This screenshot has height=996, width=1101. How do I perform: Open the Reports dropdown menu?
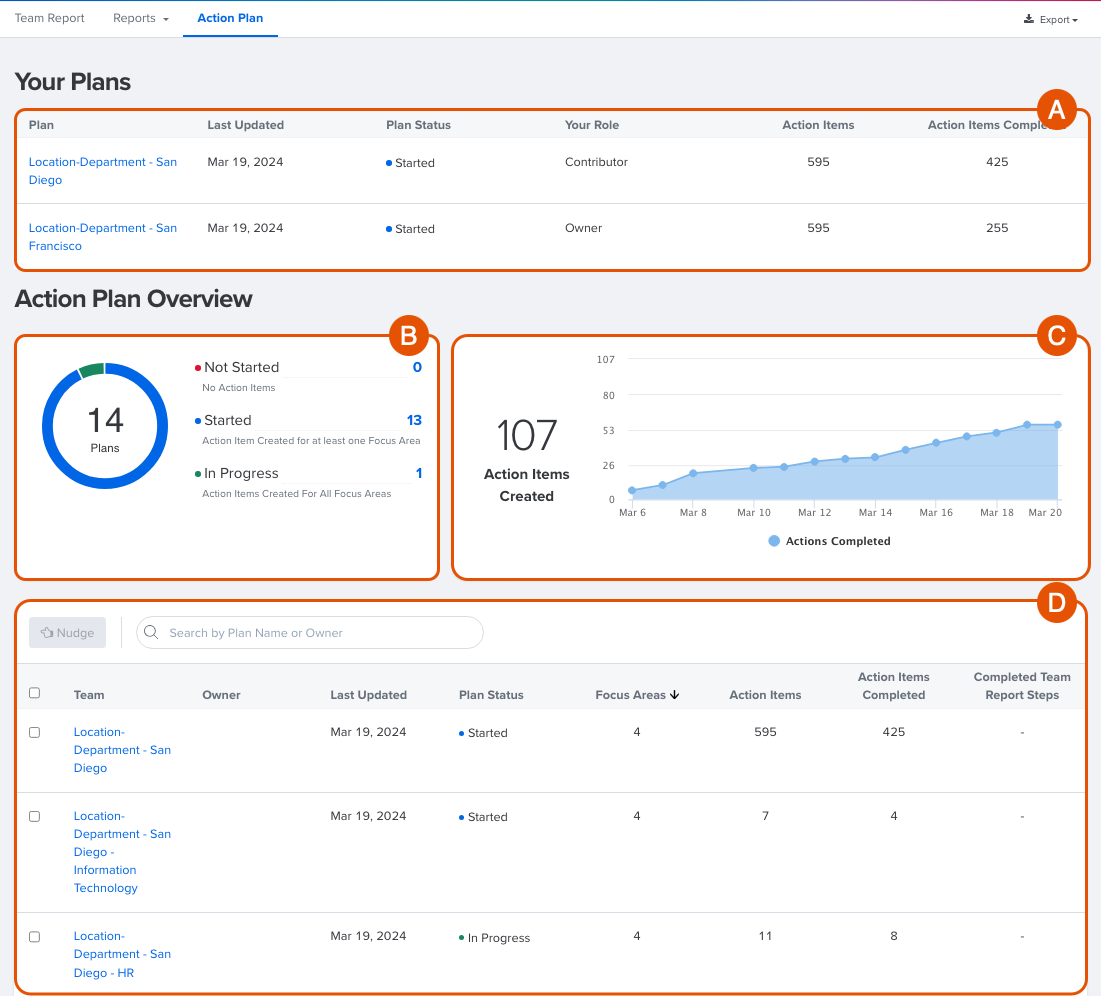[140, 18]
